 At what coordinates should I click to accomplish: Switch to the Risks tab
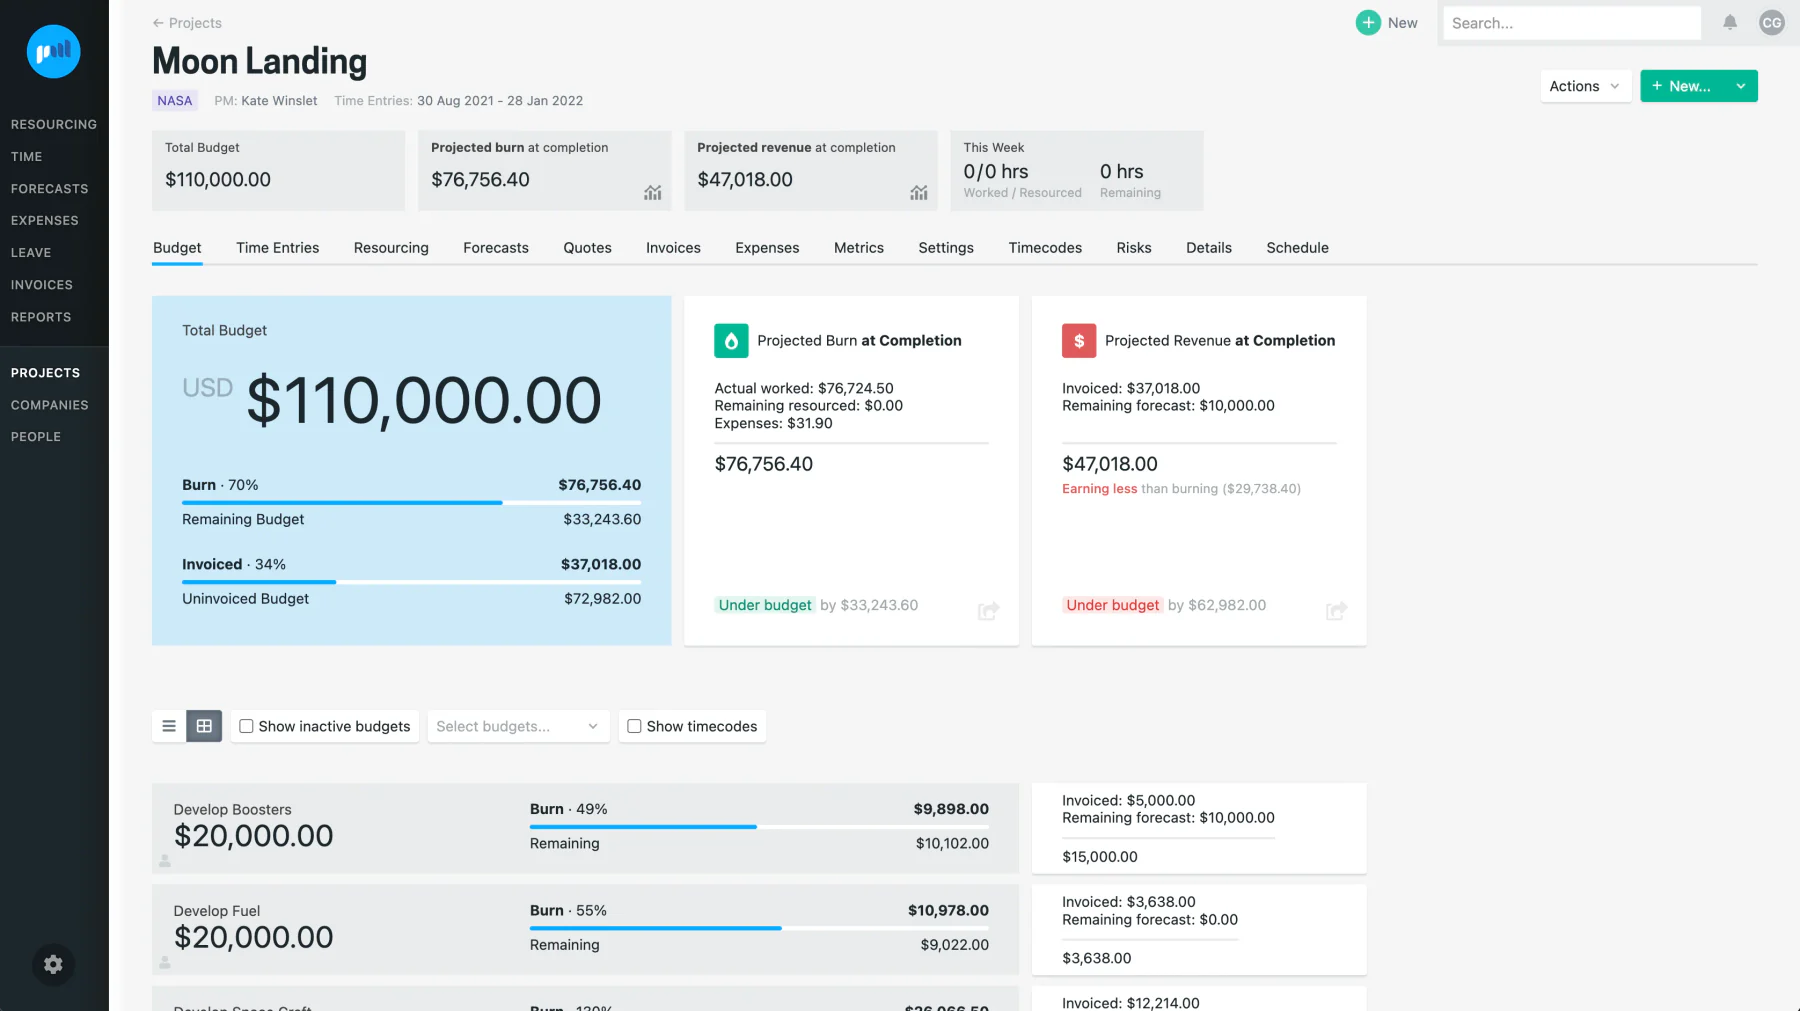pos(1134,248)
